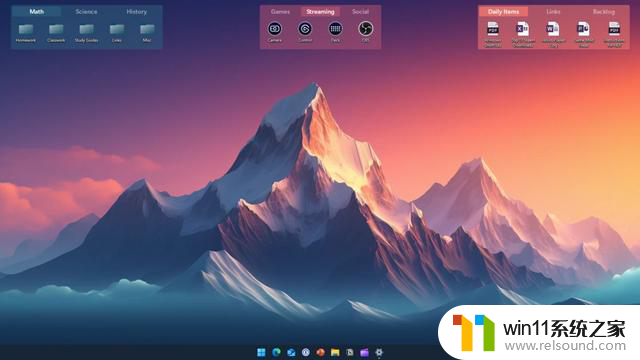Open the Study Guides folder
The image size is (640, 360).
[87, 30]
